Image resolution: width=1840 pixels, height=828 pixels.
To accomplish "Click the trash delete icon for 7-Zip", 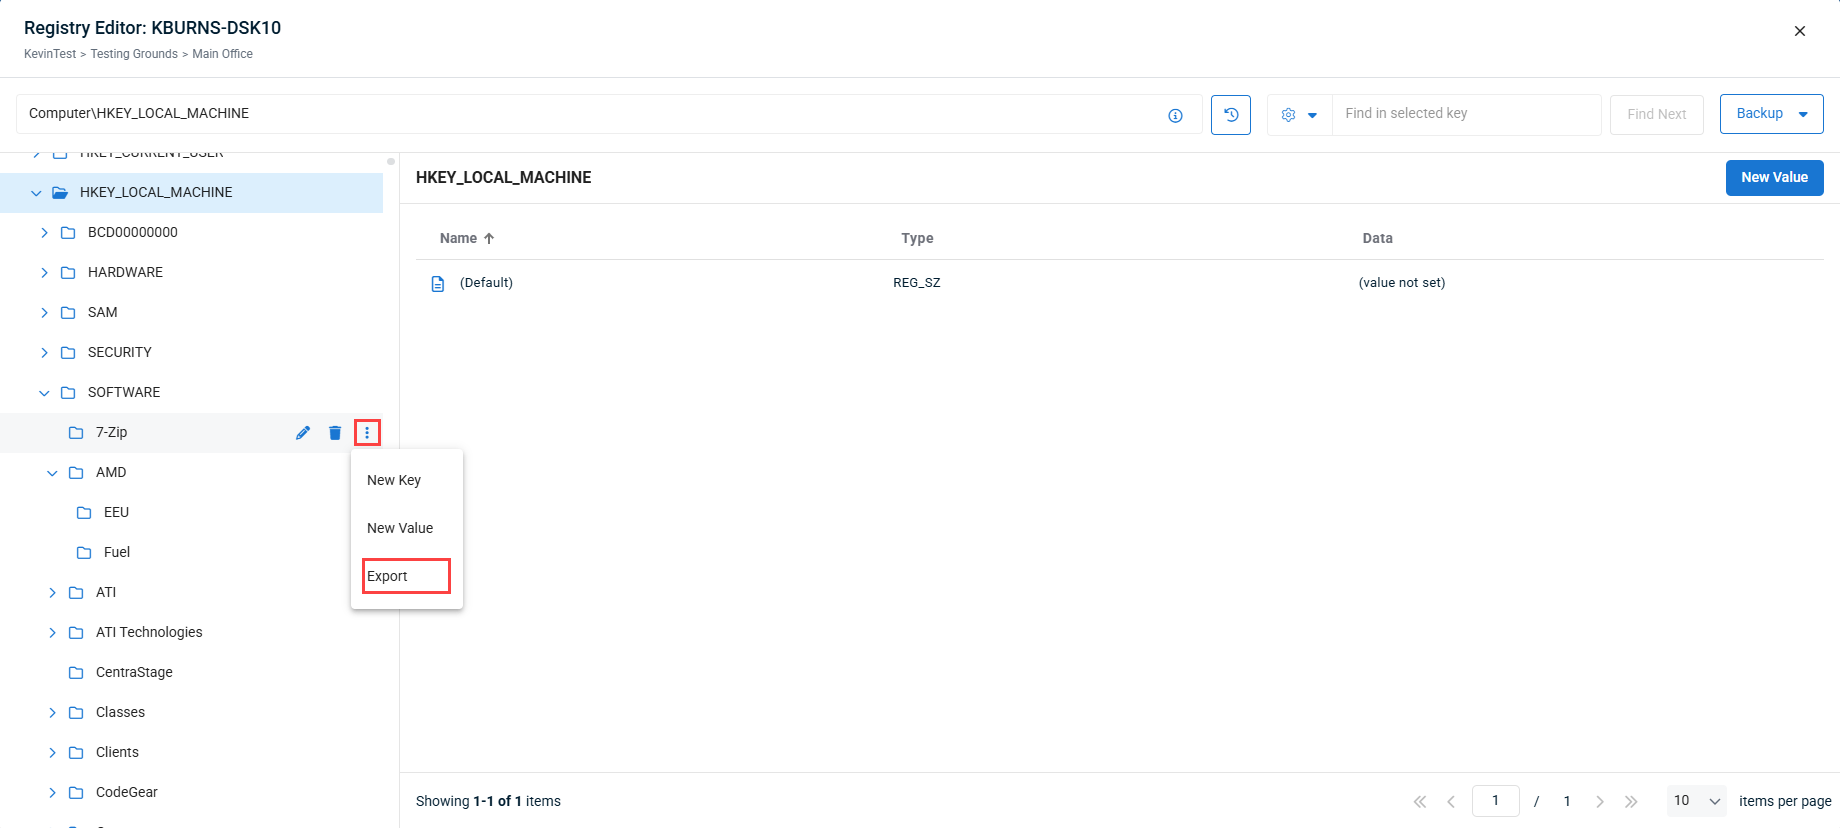I will click(x=335, y=433).
